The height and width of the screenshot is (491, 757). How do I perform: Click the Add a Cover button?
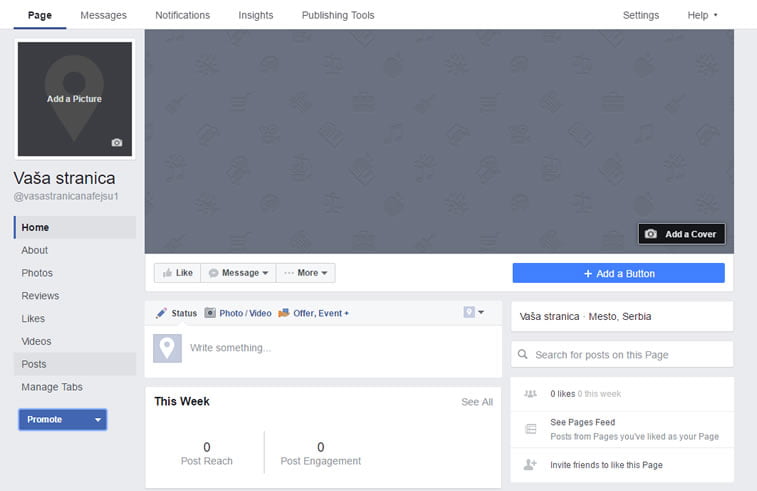[681, 234]
